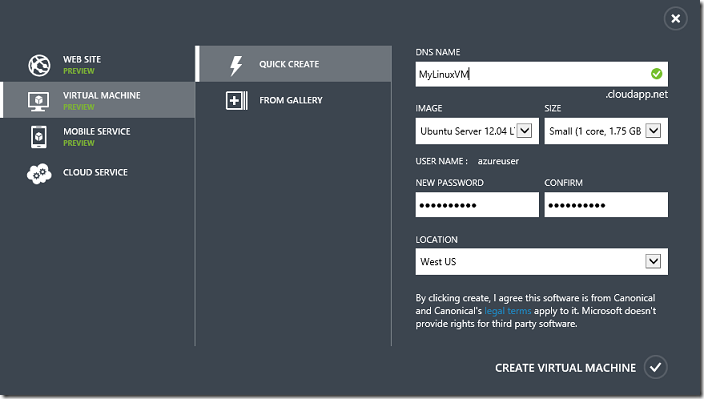Open Canonical's legal terms link

tap(507, 311)
